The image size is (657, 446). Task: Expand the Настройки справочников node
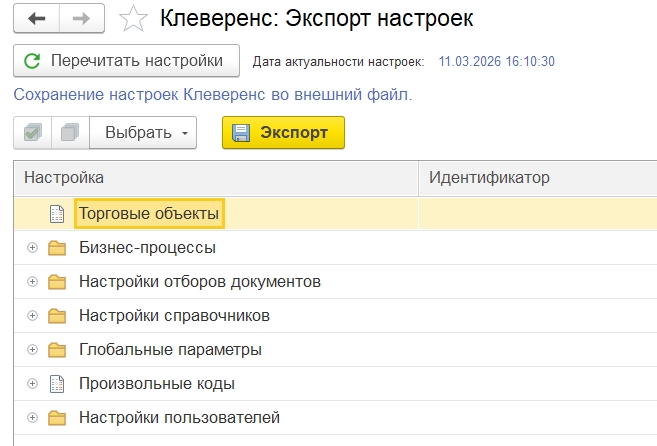[32, 316]
